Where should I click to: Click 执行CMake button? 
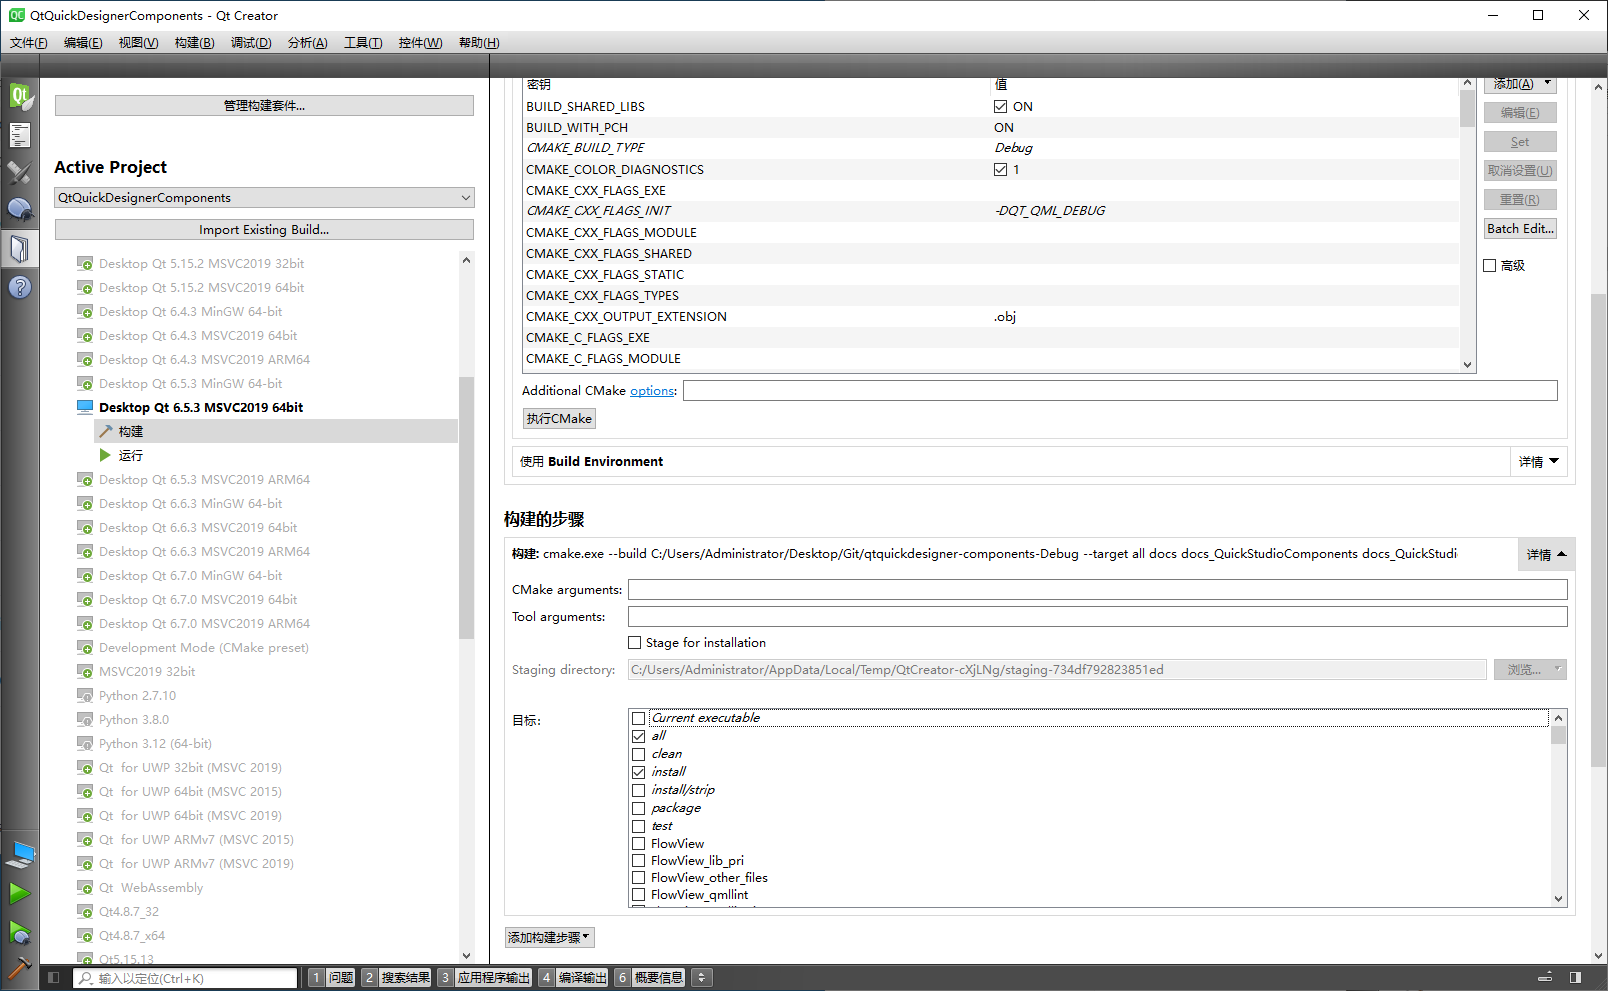click(x=559, y=419)
